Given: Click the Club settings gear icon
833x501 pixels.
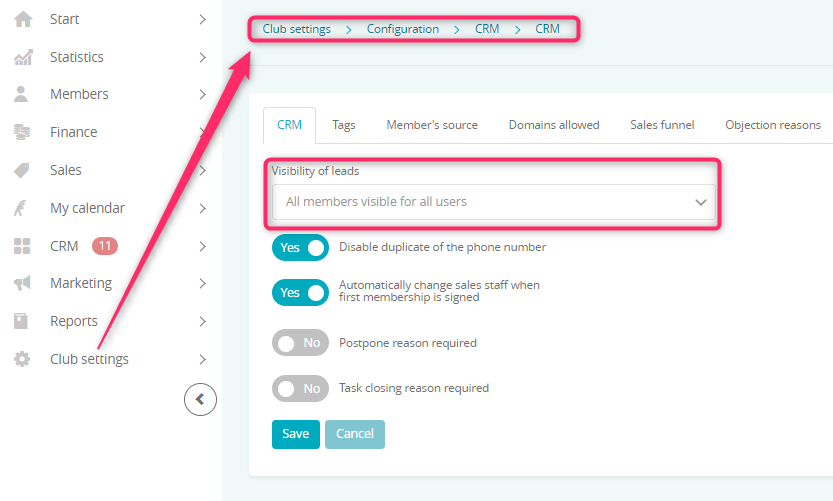Looking at the screenshot, I should coord(22,359).
